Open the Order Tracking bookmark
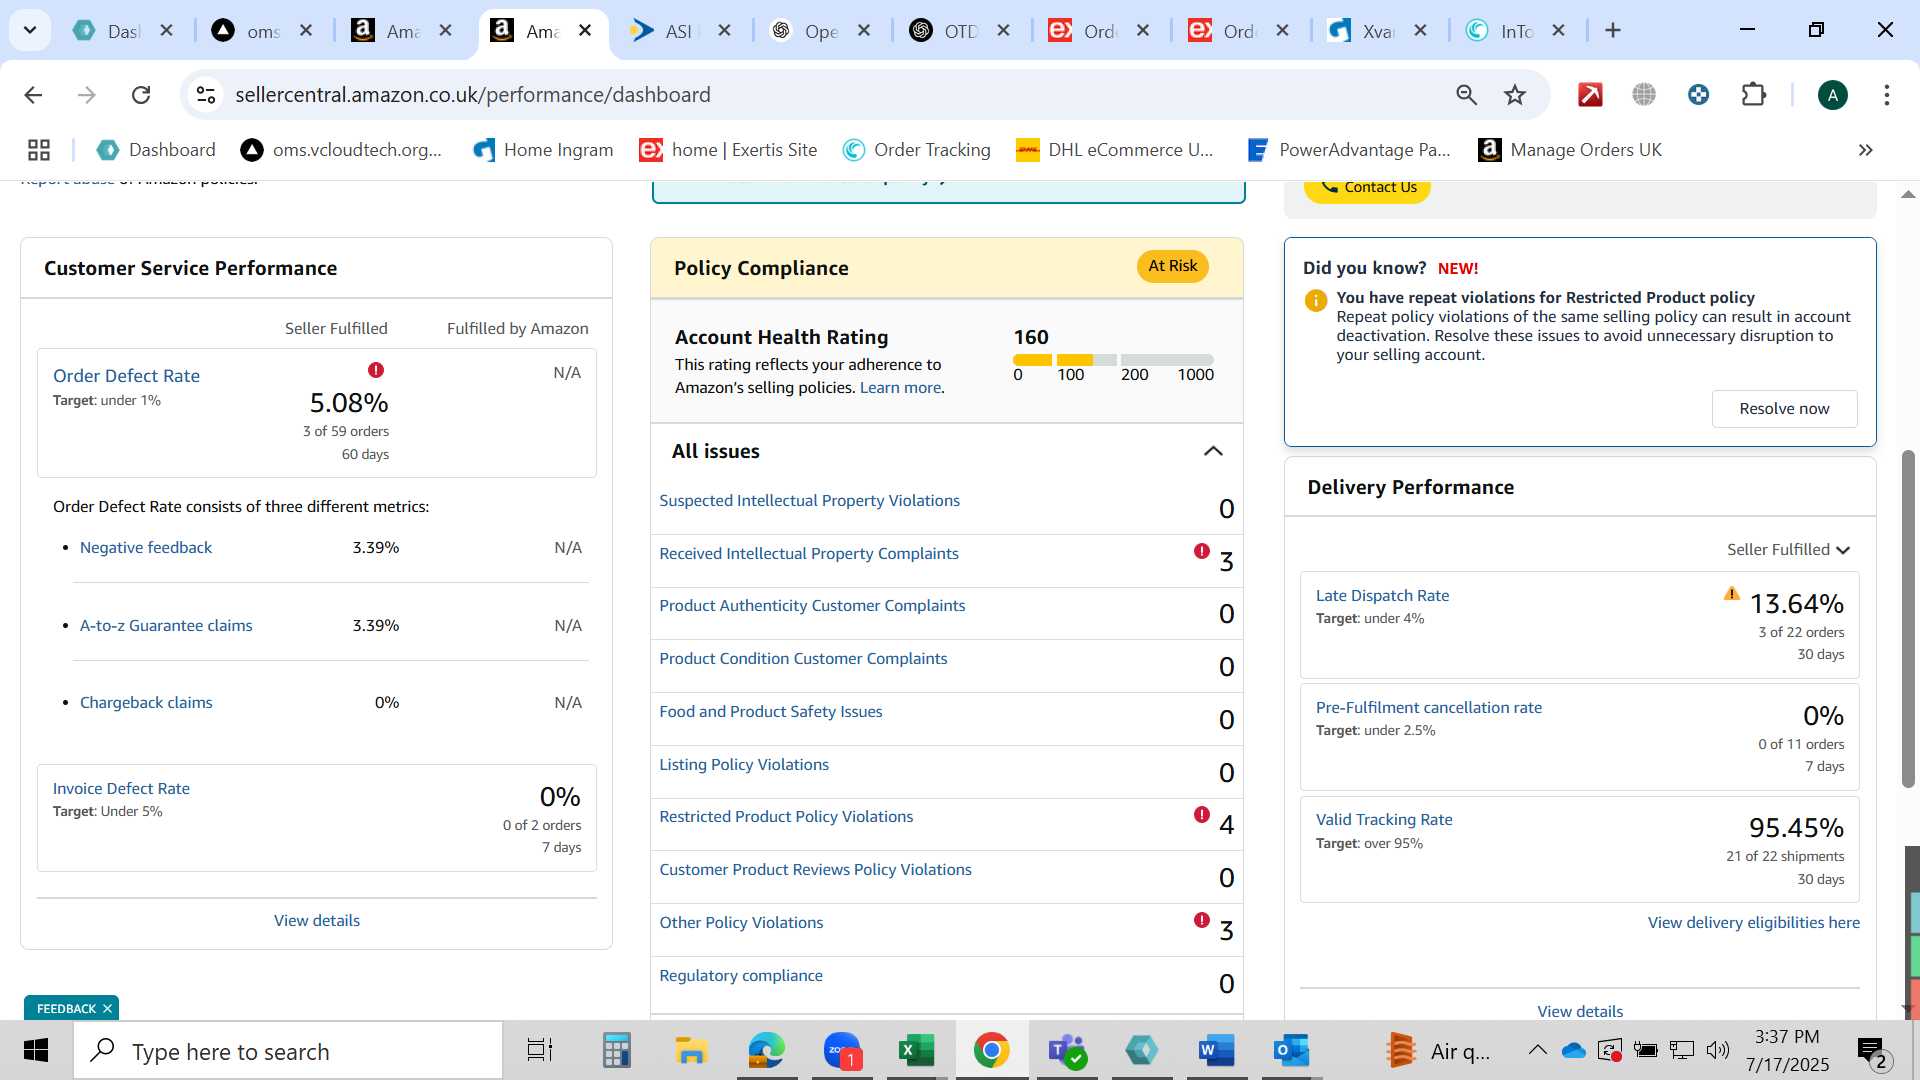 click(x=916, y=150)
